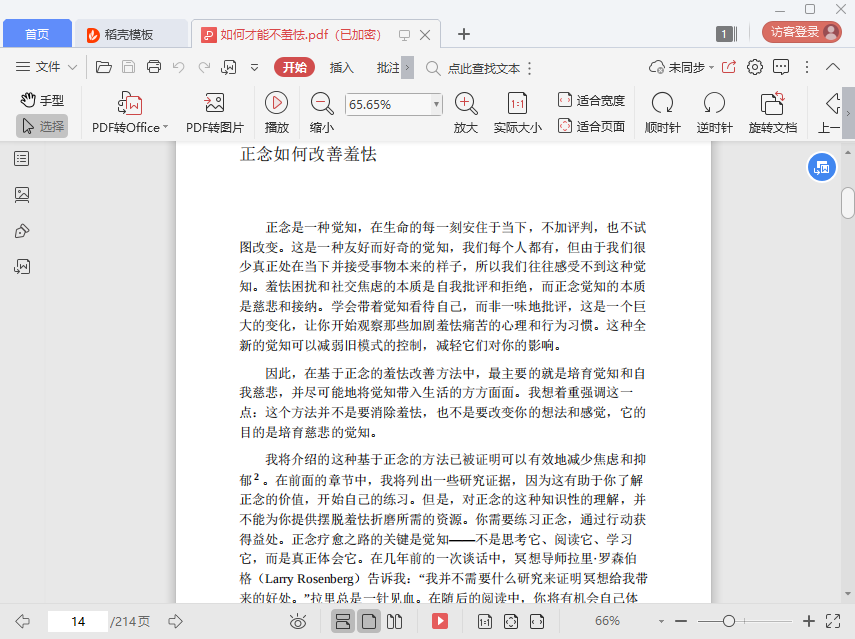Toggle eye protection mode in status bar
855x639 pixels.
(297, 622)
